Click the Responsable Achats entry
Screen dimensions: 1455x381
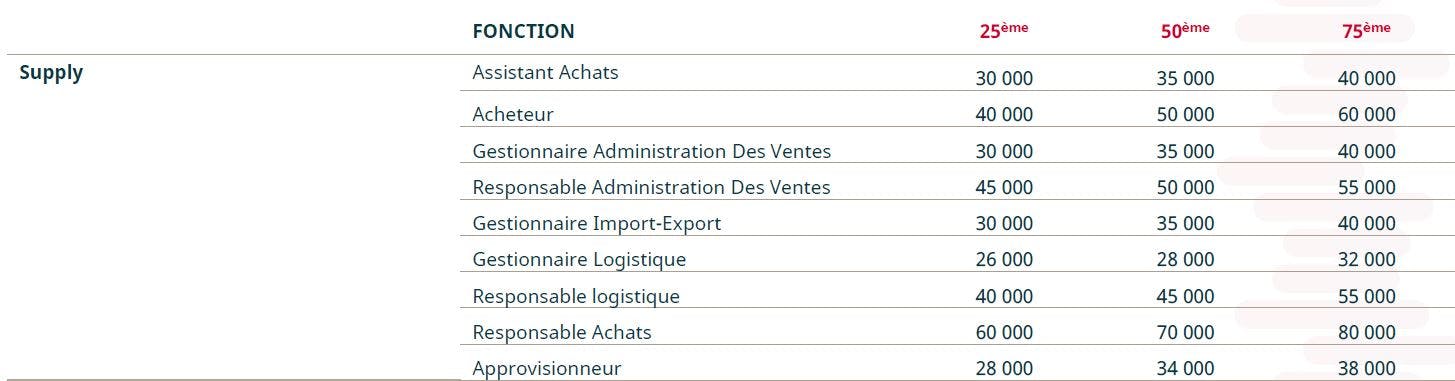(x=562, y=332)
